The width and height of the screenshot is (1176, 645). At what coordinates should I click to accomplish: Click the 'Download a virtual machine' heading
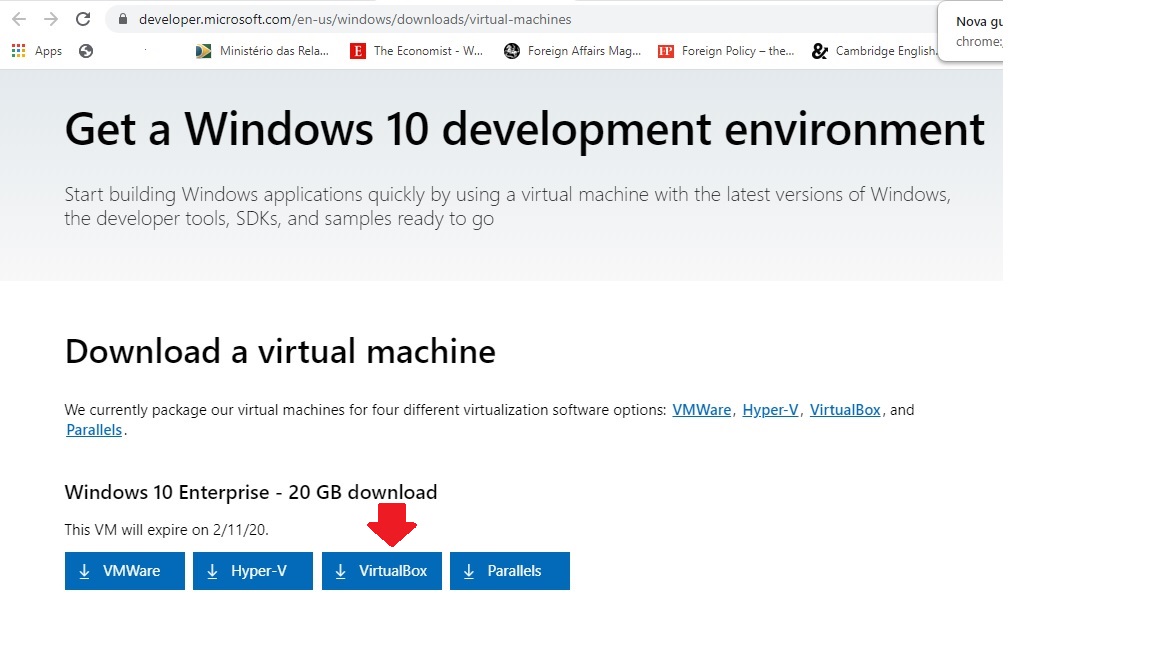[280, 351]
